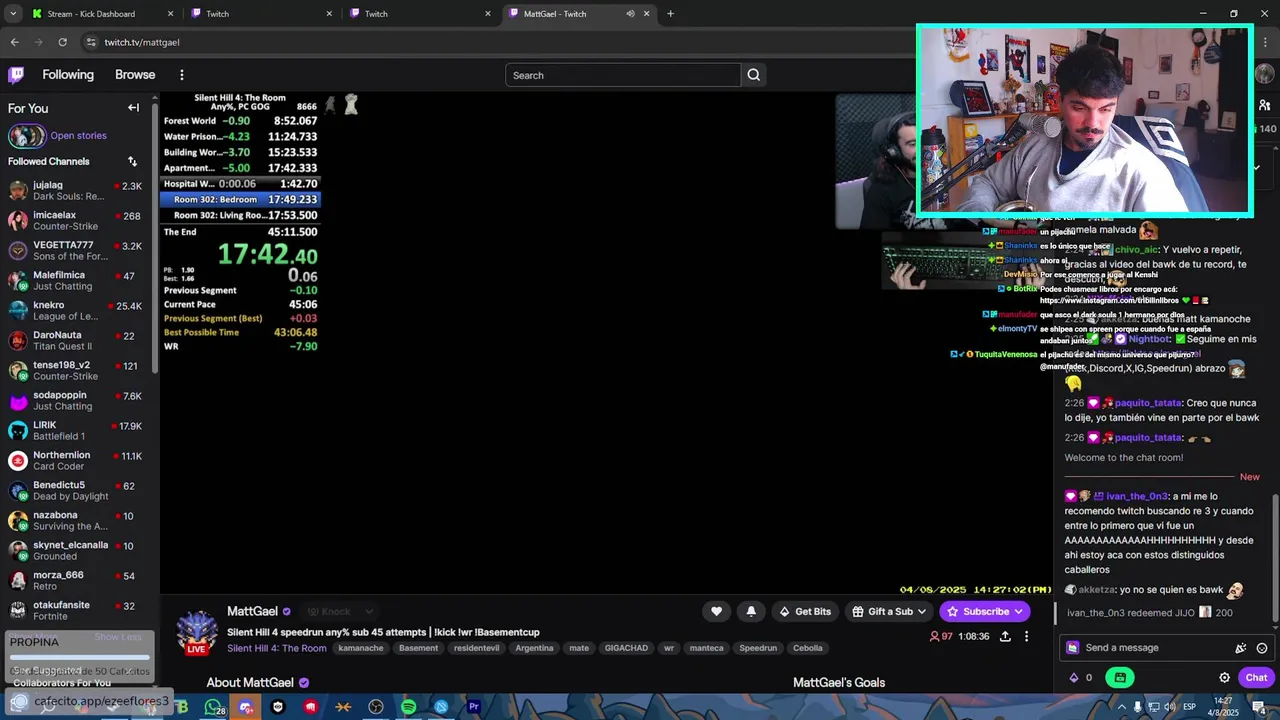Click the MattGael channel avatar

[197, 632]
